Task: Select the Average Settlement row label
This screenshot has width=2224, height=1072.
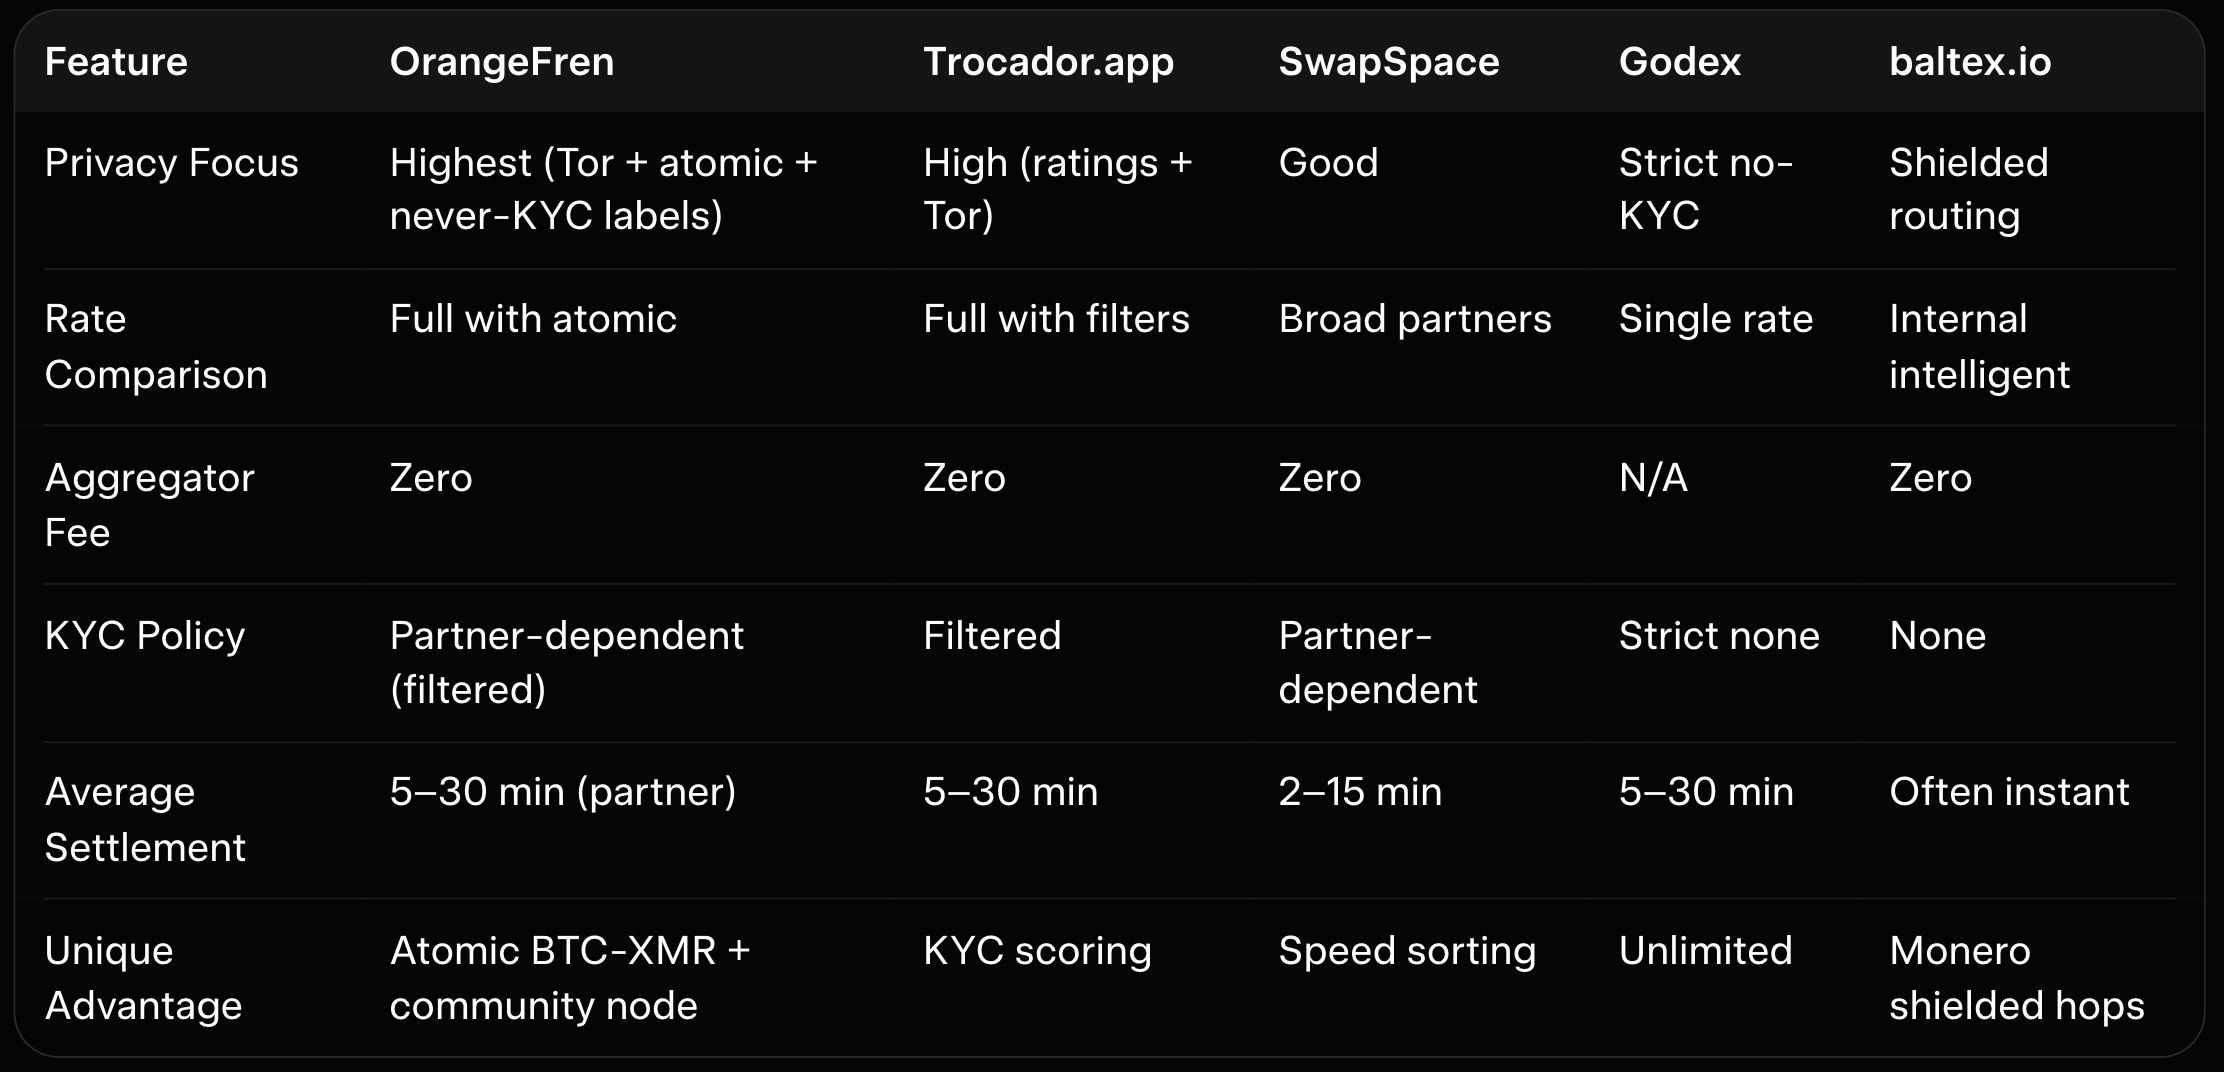Action: [x=145, y=819]
